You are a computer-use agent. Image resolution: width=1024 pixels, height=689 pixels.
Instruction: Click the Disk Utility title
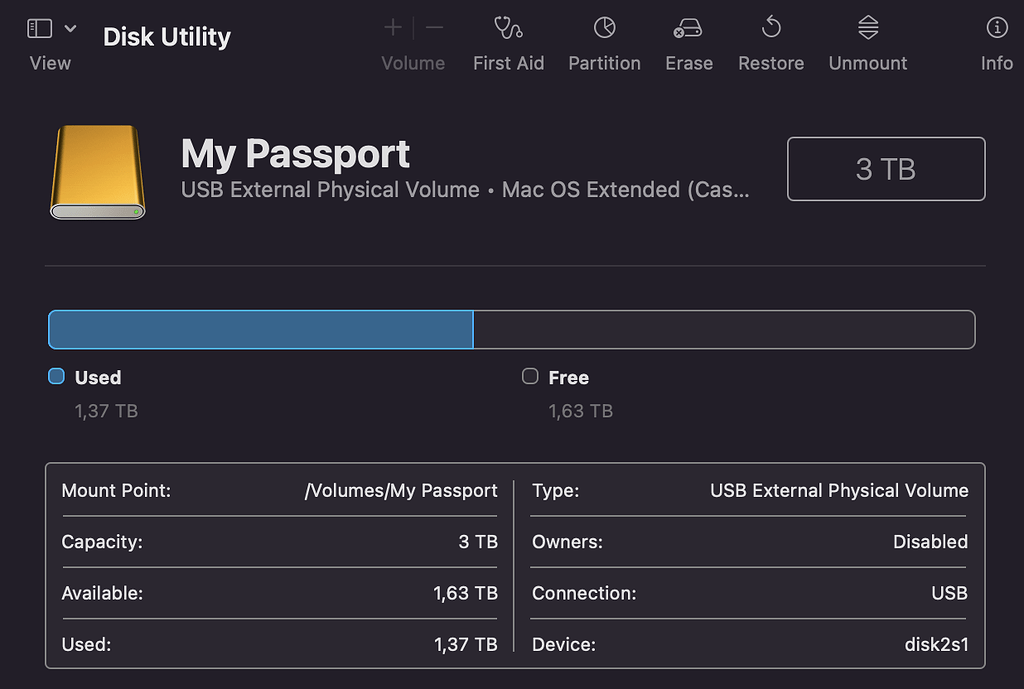click(166, 36)
